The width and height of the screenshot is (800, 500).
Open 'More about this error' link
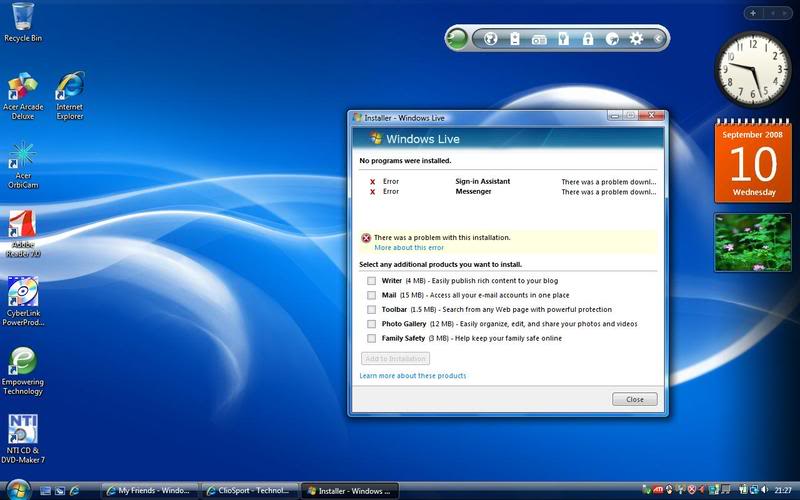(x=409, y=247)
